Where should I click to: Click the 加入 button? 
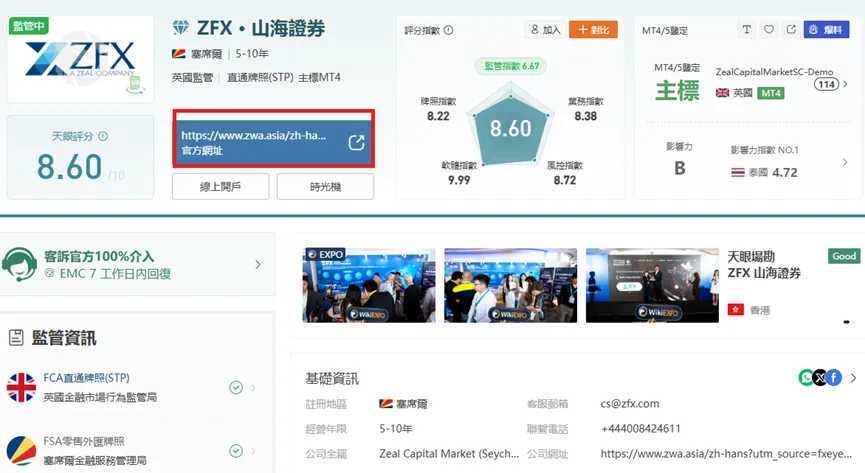point(545,30)
